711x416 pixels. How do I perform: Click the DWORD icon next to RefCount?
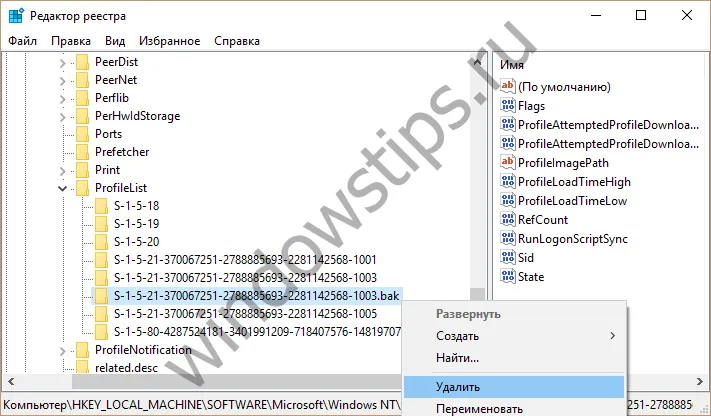507,219
